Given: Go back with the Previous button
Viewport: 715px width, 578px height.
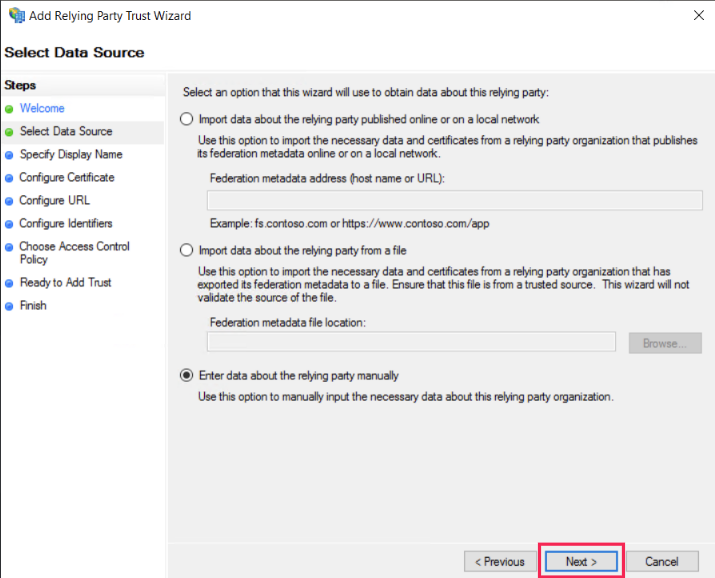Looking at the screenshot, I should [499, 561].
